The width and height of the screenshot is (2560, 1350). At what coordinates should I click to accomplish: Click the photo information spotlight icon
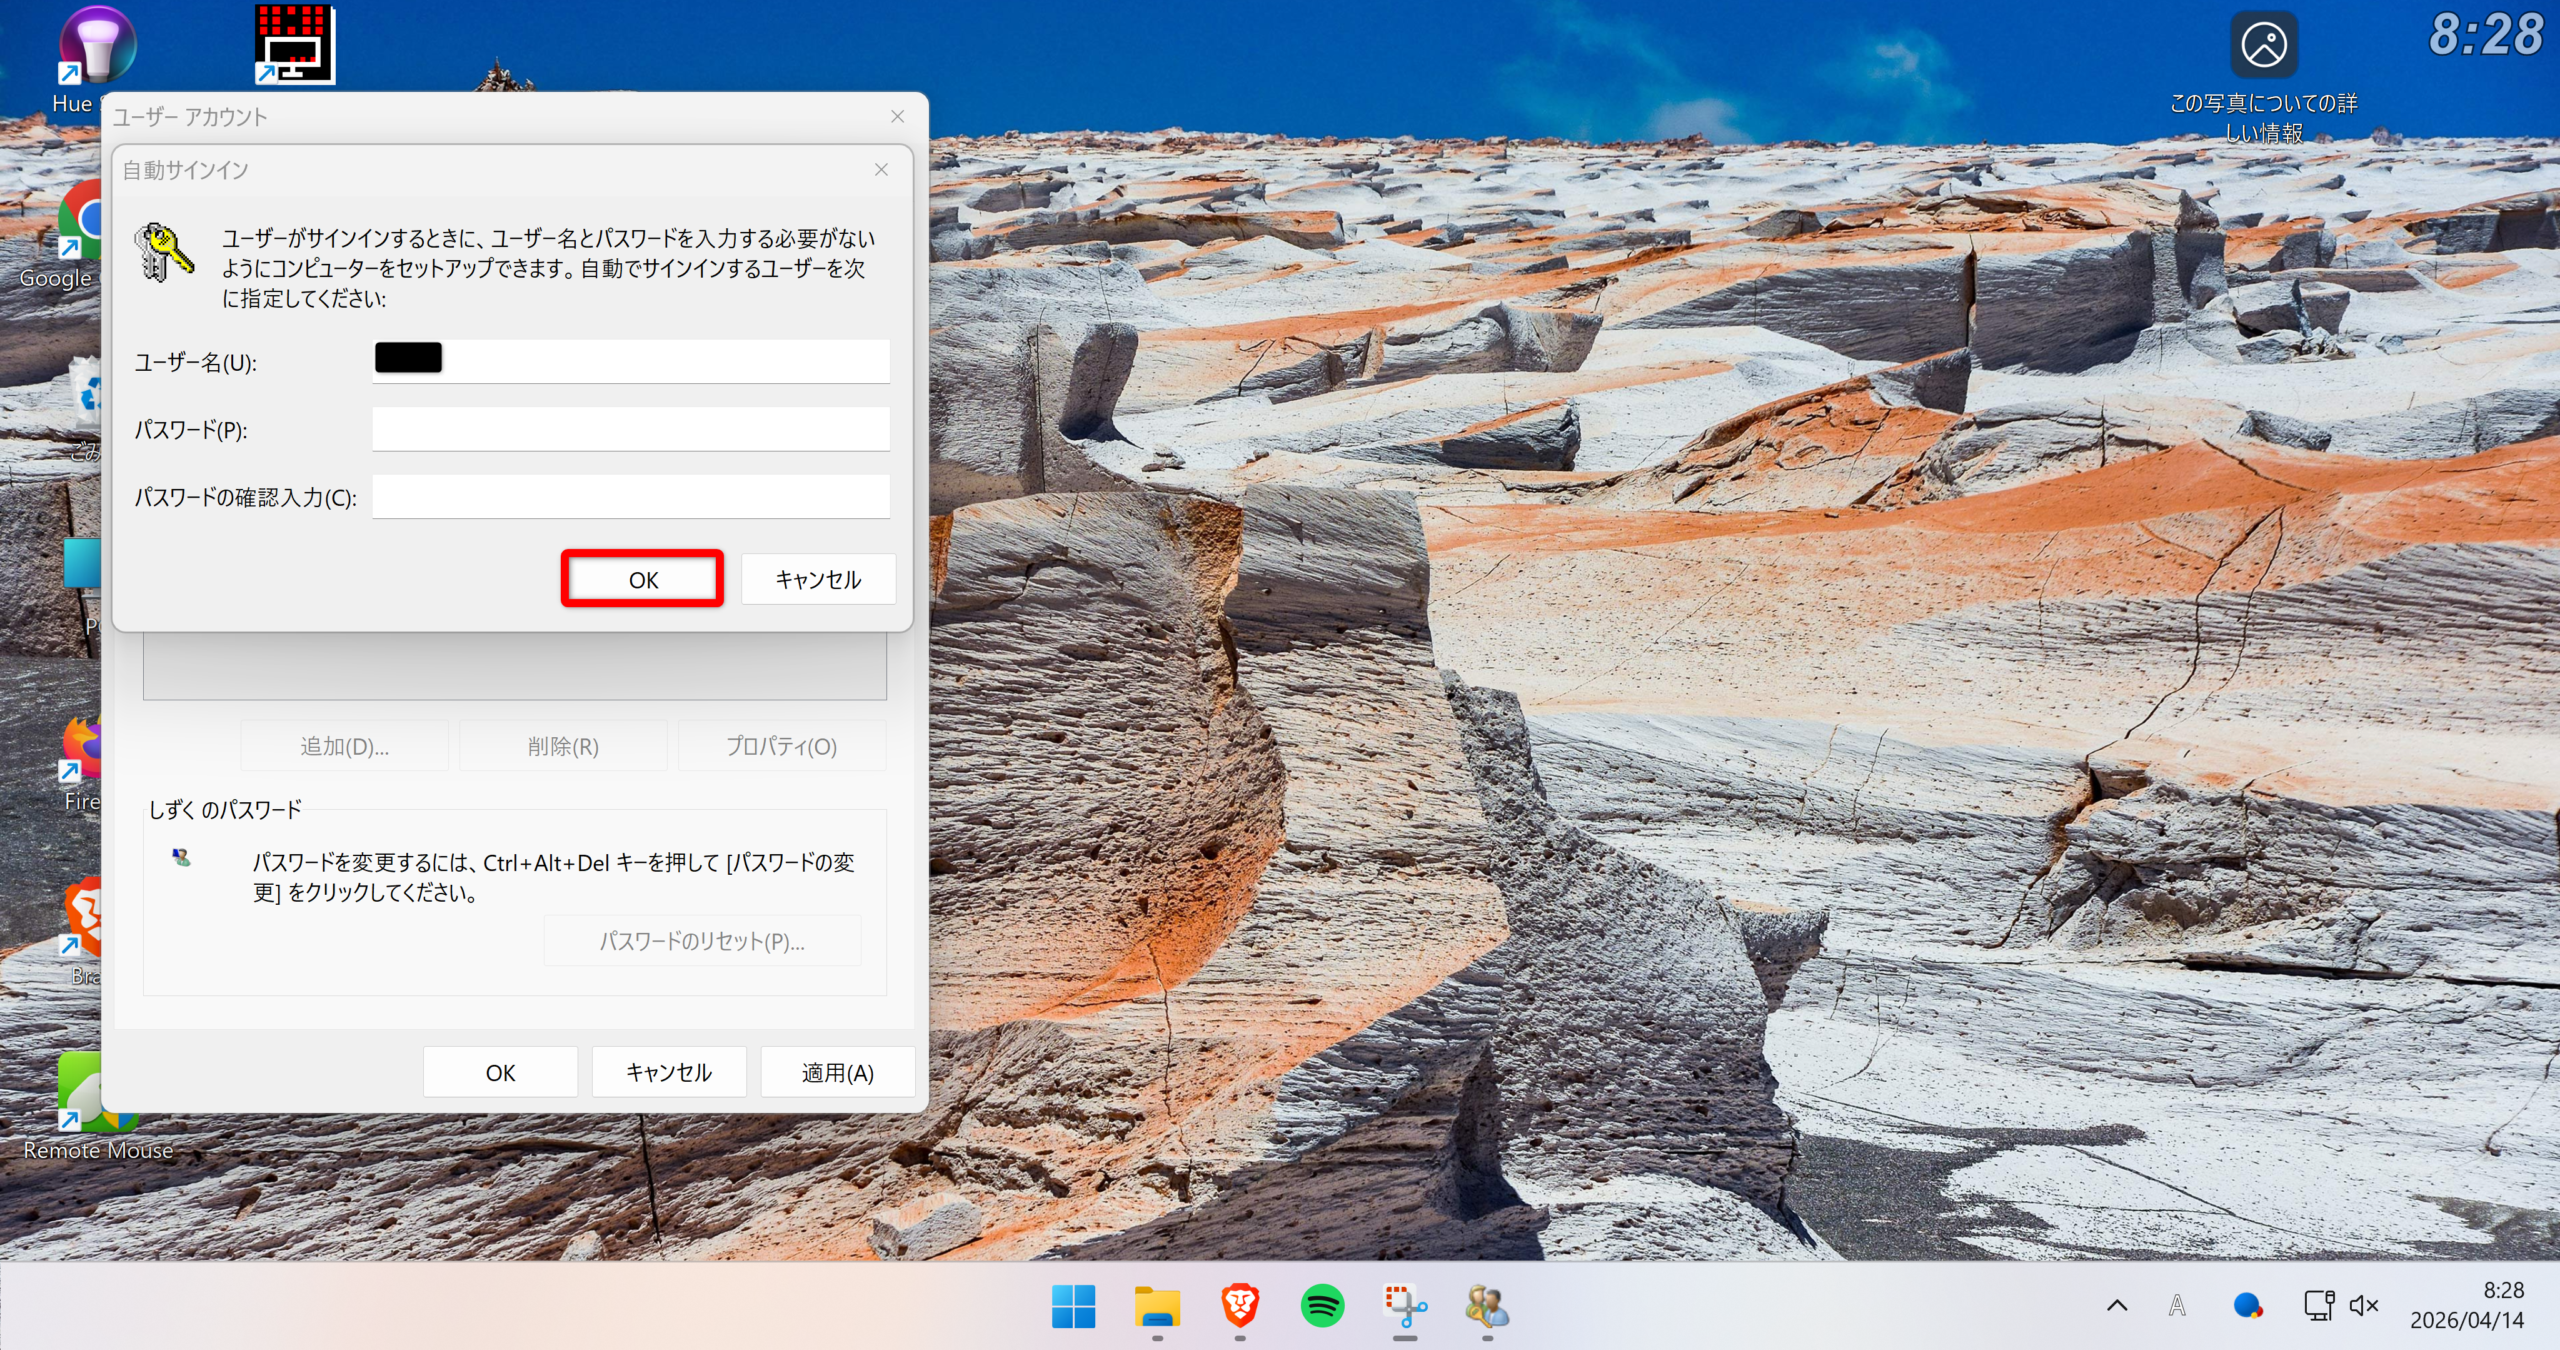click(x=2263, y=46)
